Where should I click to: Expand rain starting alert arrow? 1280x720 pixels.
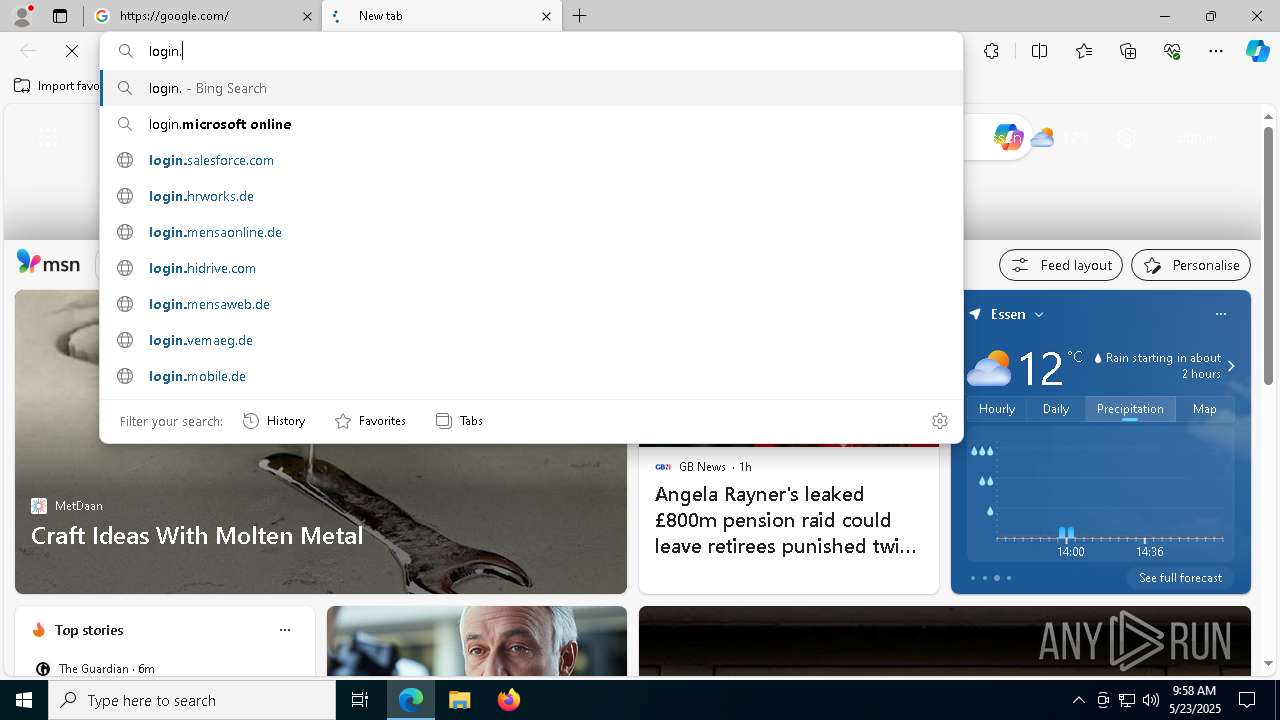(x=1231, y=366)
